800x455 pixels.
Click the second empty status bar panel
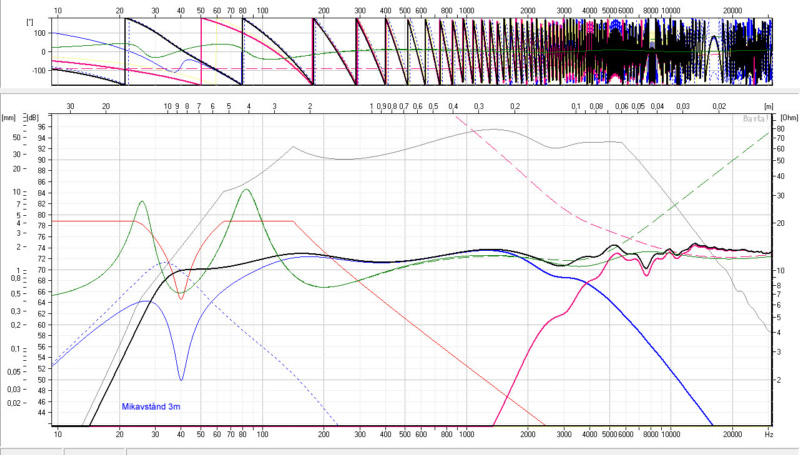(x=97, y=450)
